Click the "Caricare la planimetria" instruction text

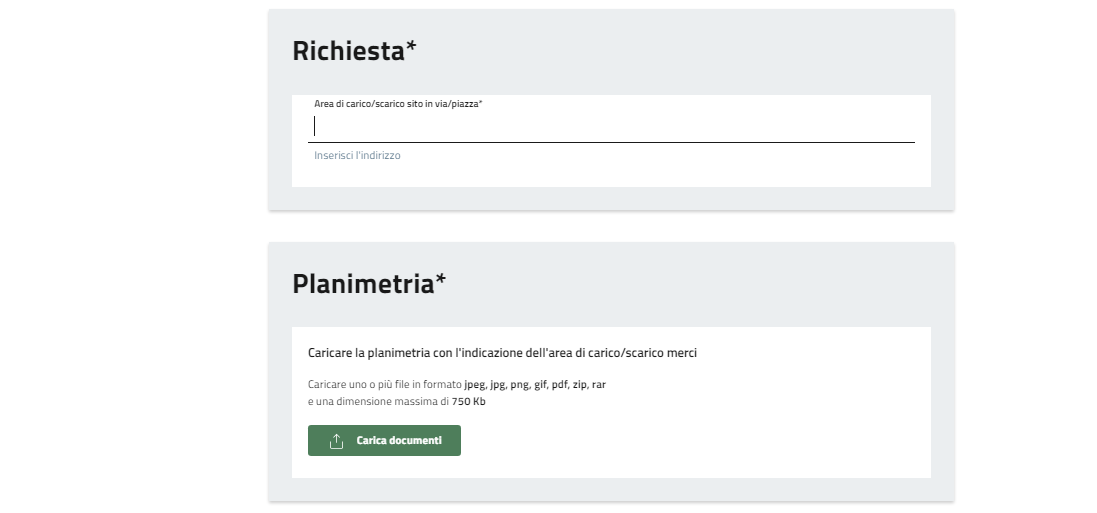click(502, 353)
